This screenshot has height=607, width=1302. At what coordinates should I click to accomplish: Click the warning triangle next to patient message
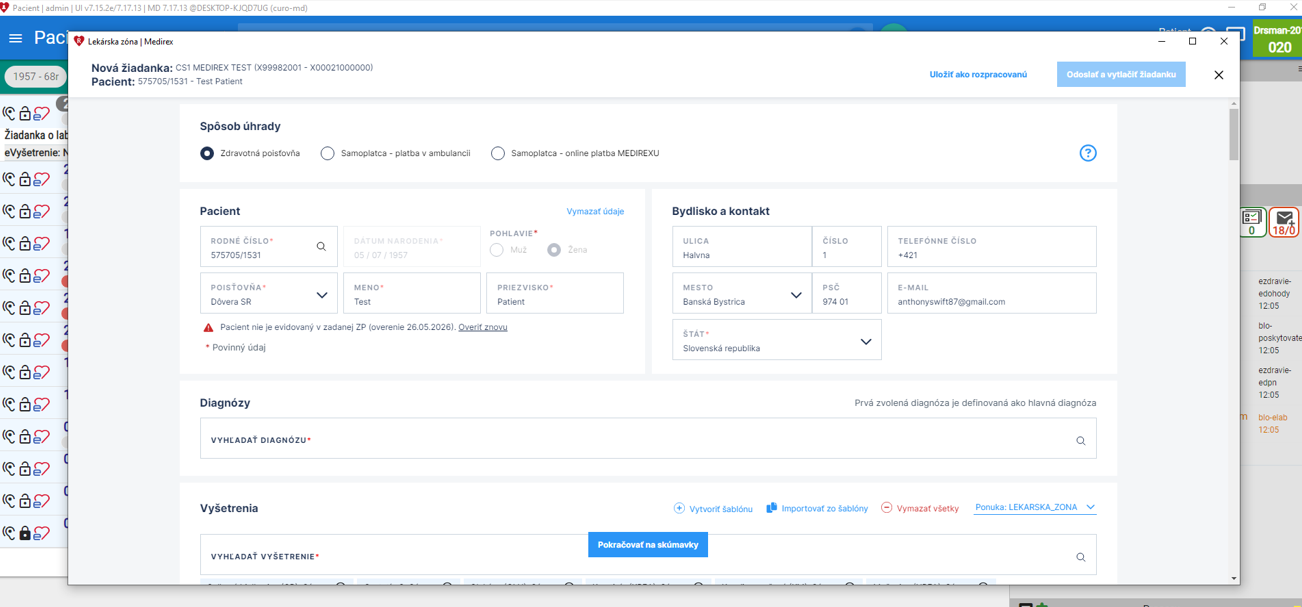coord(208,327)
